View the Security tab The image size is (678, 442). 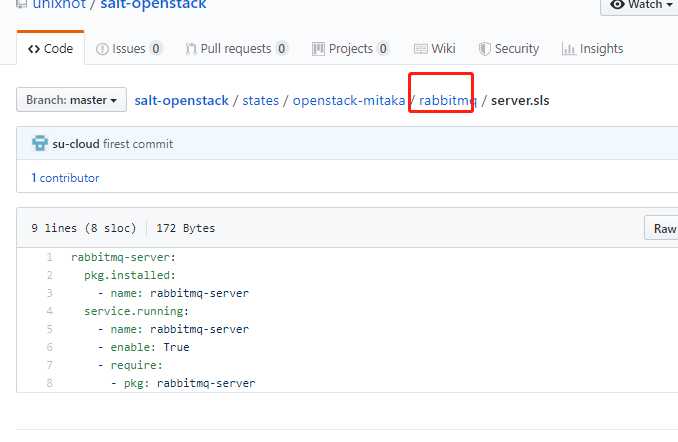point(509,48)
